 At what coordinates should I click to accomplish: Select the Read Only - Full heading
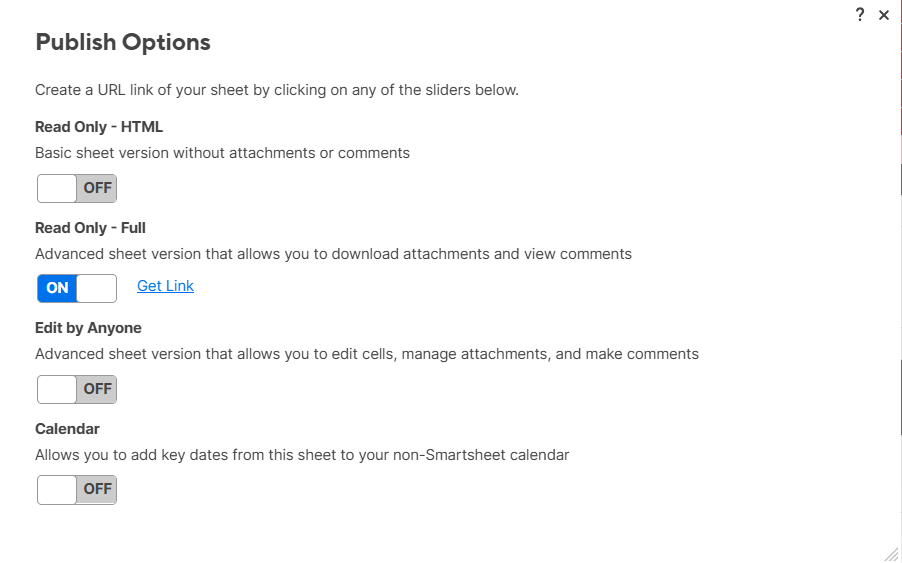point(90,227)
